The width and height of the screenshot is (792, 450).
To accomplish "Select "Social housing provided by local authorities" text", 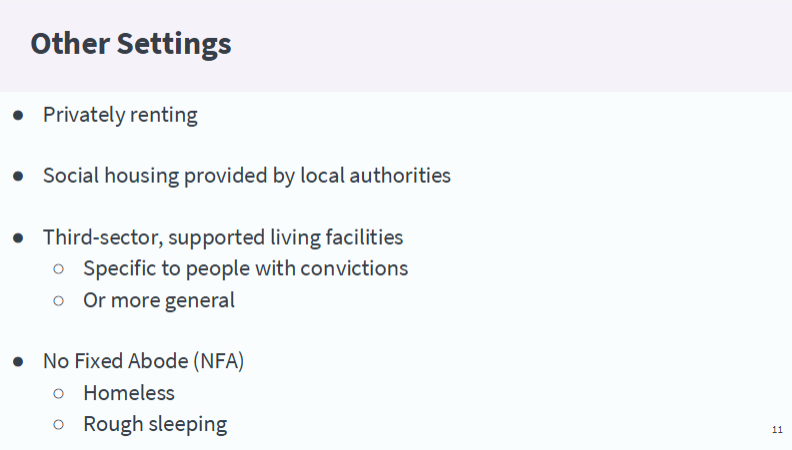I will coord(246,176).
